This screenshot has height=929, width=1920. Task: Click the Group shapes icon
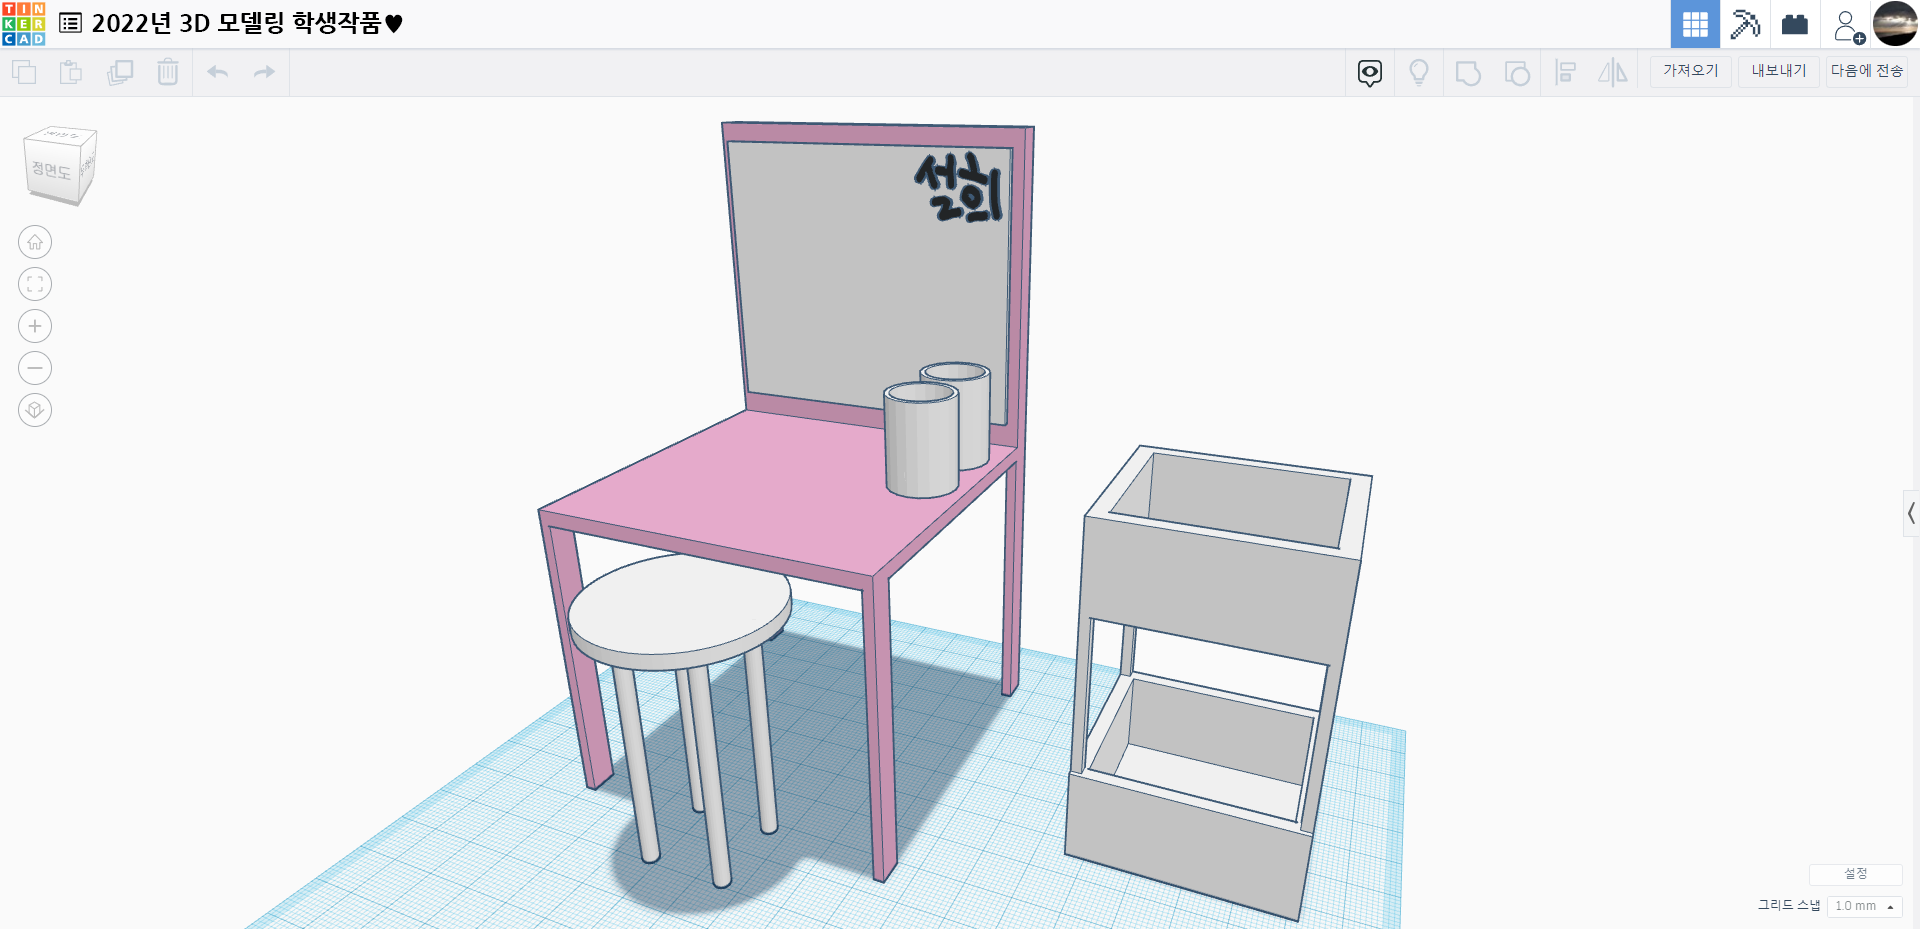click(x=1468, y=73)
